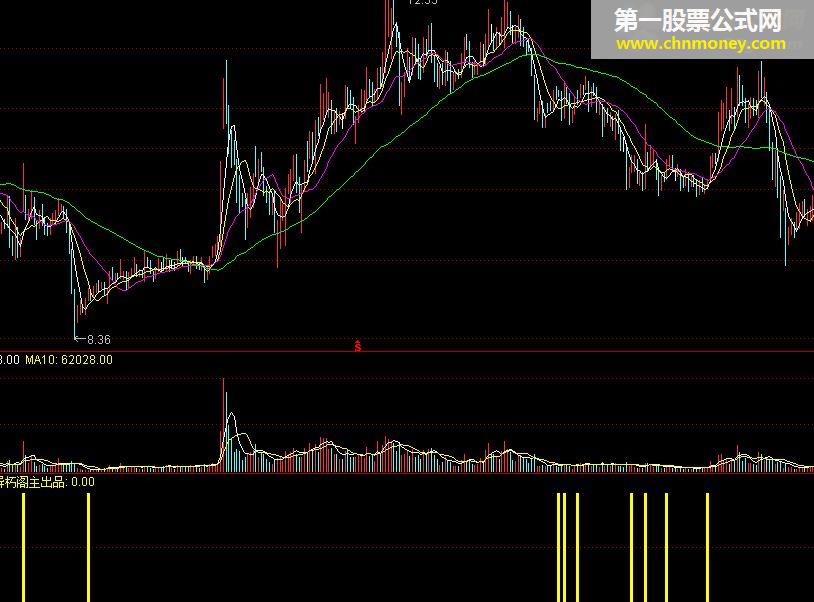Screen dimensions: 814x602
Task: Click the red S marker on the chart baseline
Action: tap(358, 346)
